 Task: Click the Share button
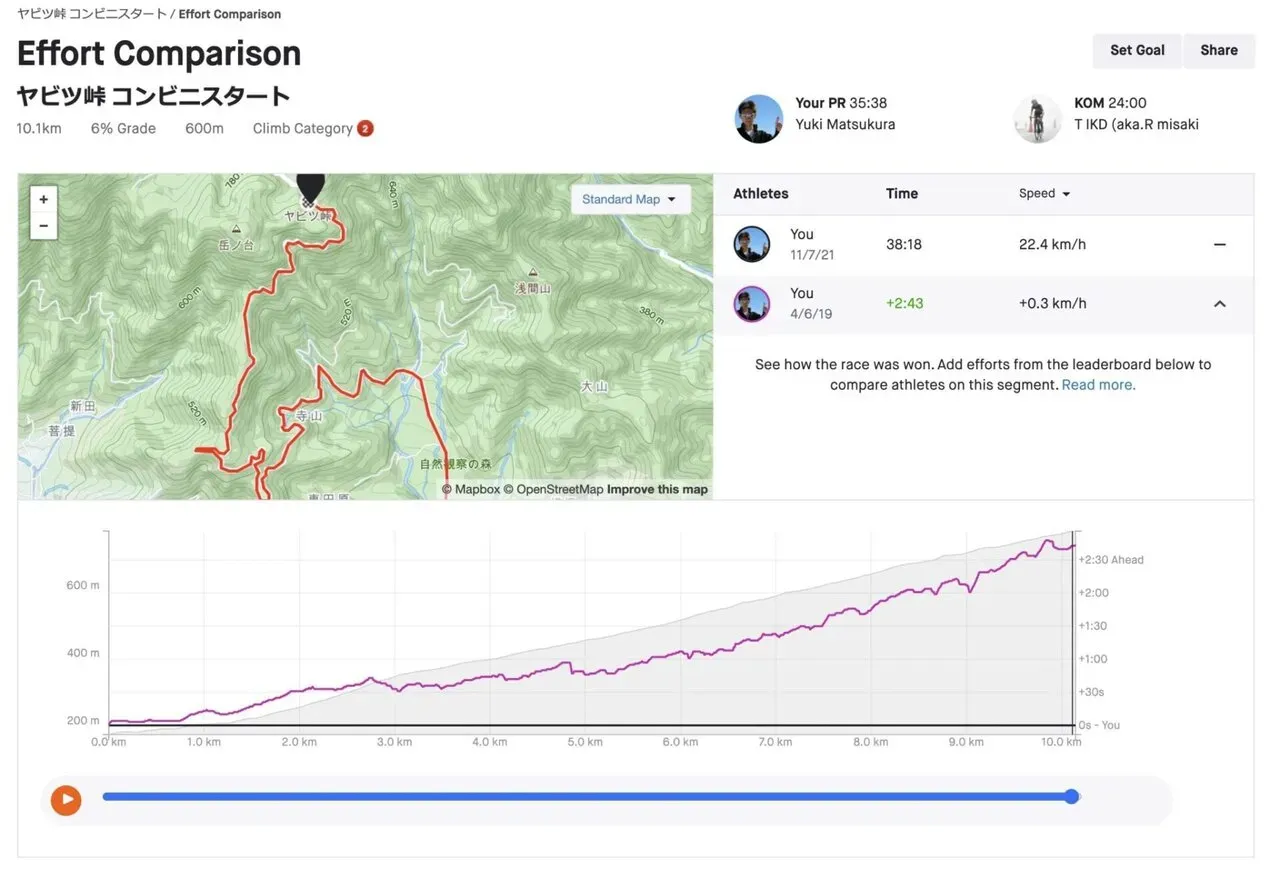click(1218, 50)
